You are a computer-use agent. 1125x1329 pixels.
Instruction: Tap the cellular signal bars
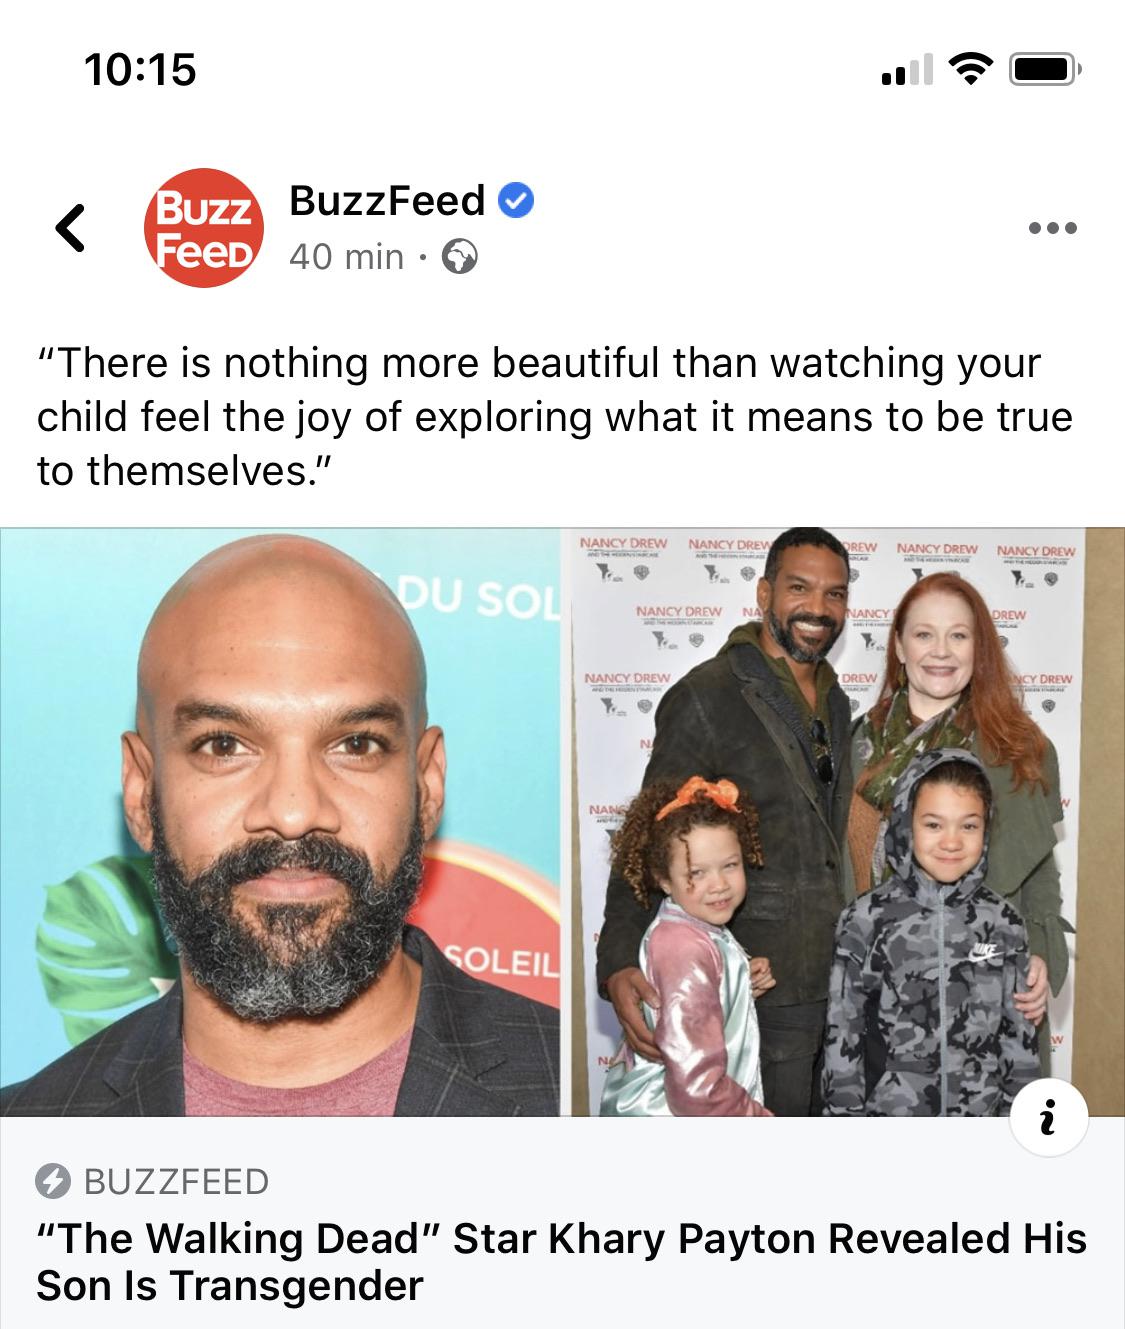[x=907, y=70]
